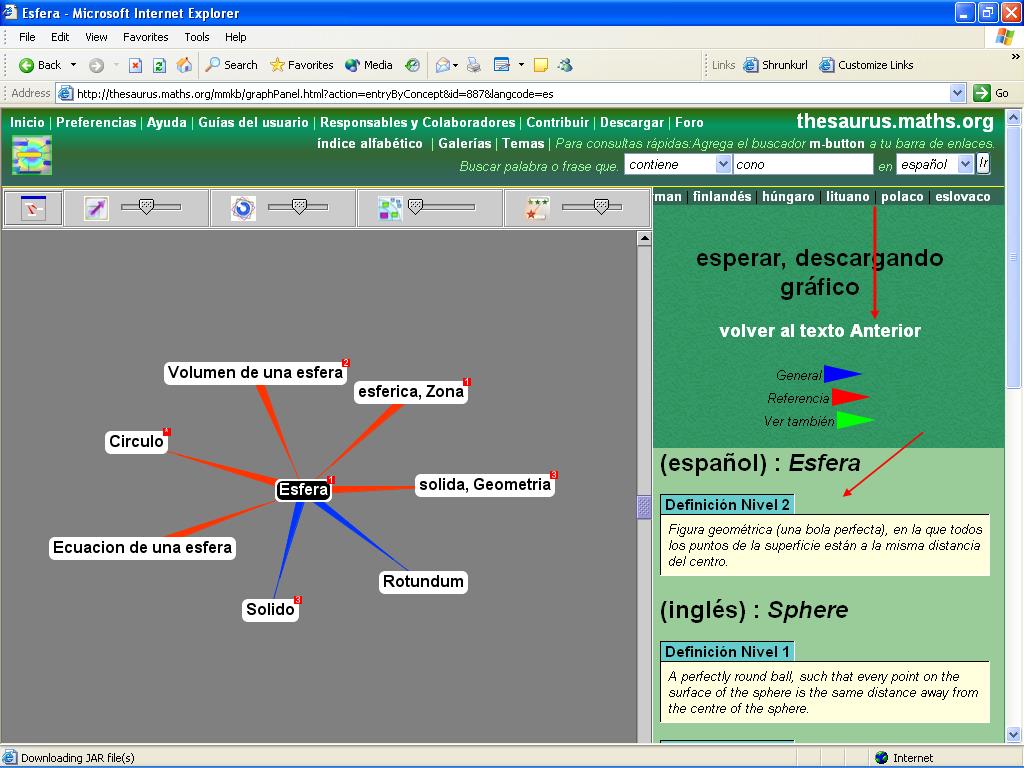The width and height of the screenshot is (1024, 768).
Task: Open the Favorites menu in menu bar
Action: (x=146, y=37)
